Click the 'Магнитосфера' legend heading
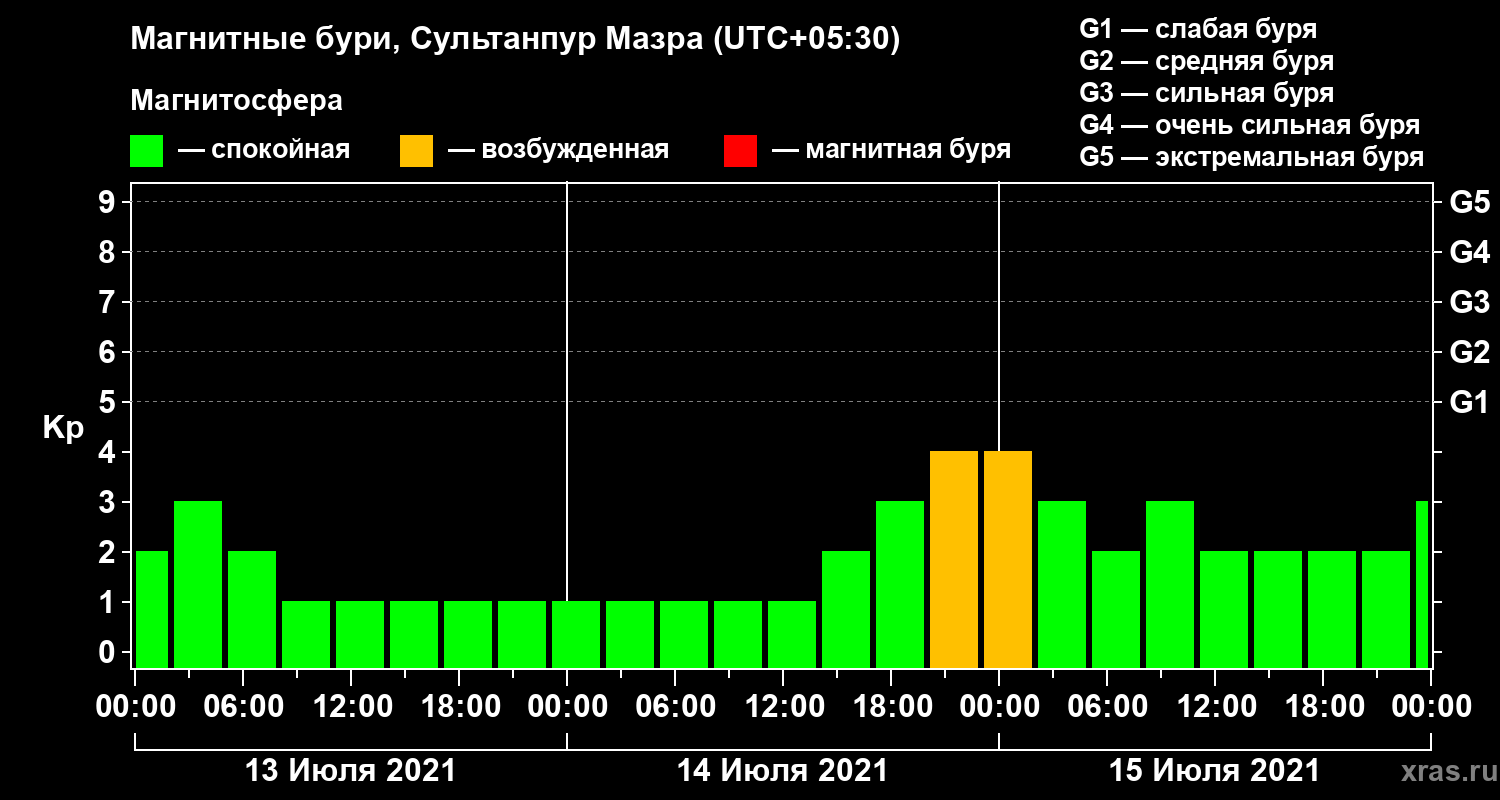The image size is (1500, 800). pos(236,101)
